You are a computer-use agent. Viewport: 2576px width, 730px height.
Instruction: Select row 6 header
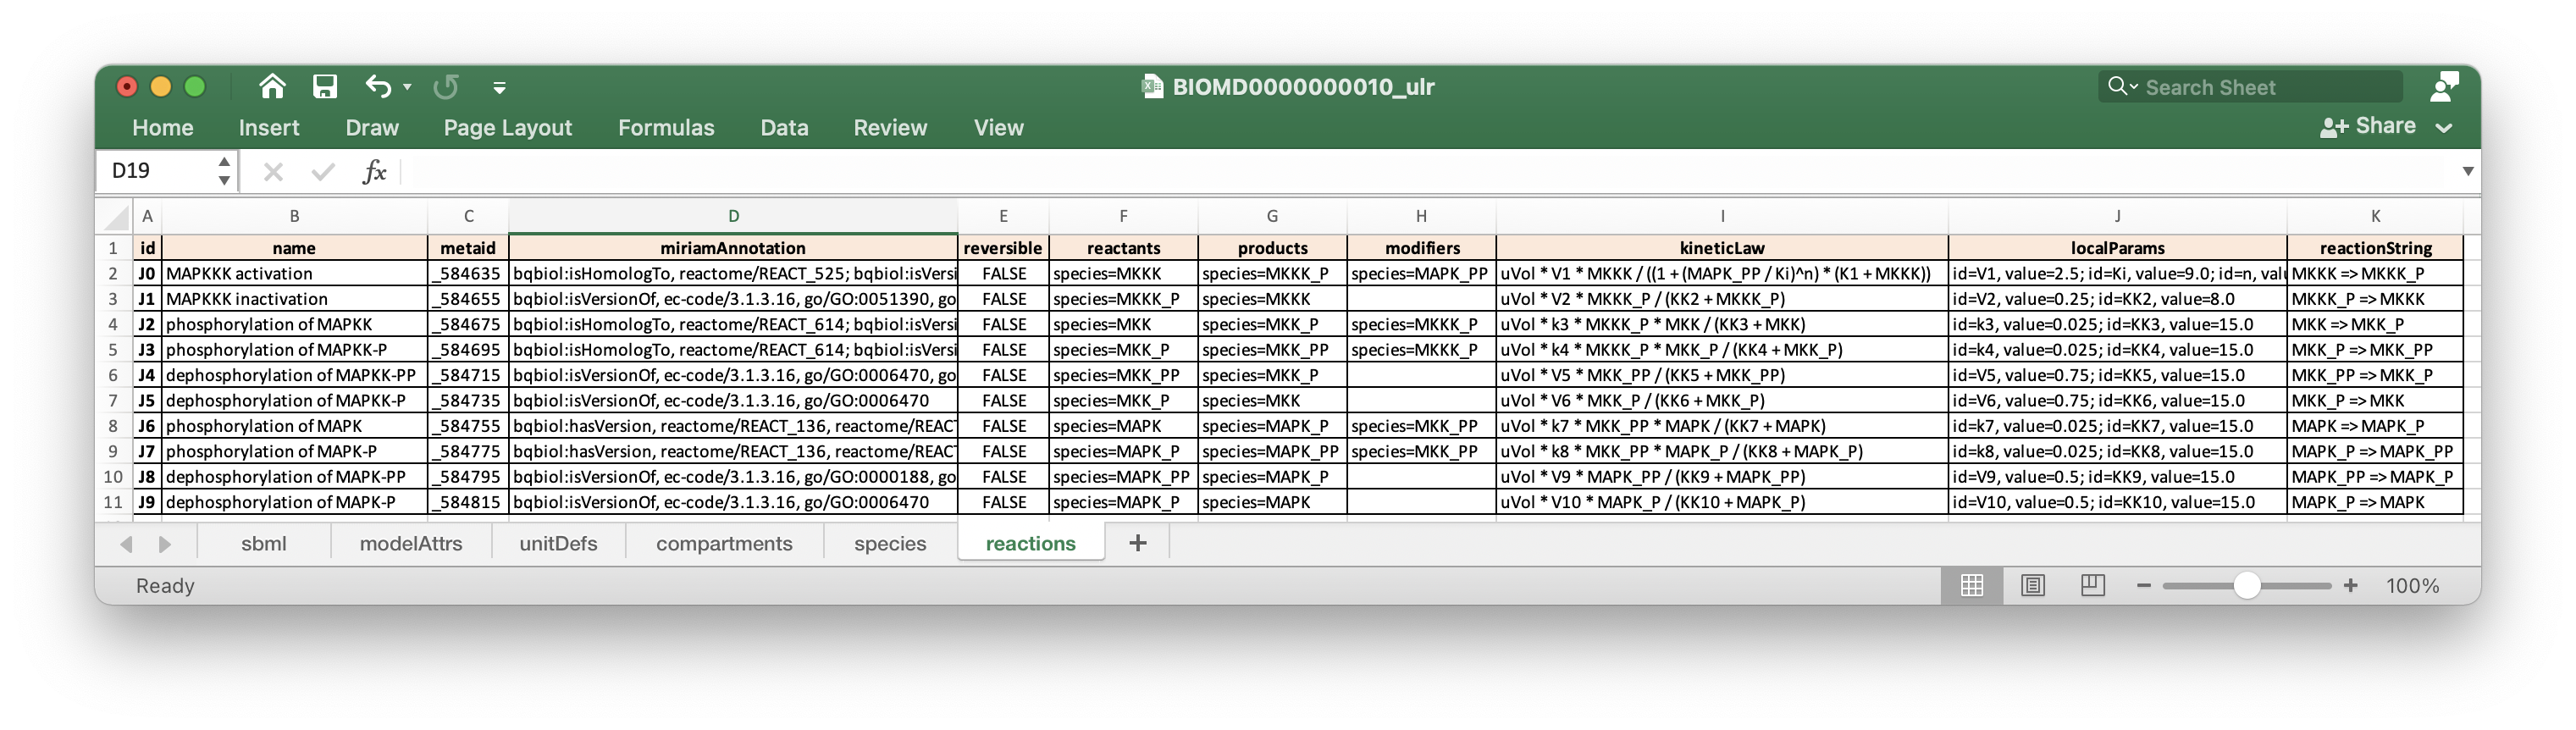click(x=113, y=375)
